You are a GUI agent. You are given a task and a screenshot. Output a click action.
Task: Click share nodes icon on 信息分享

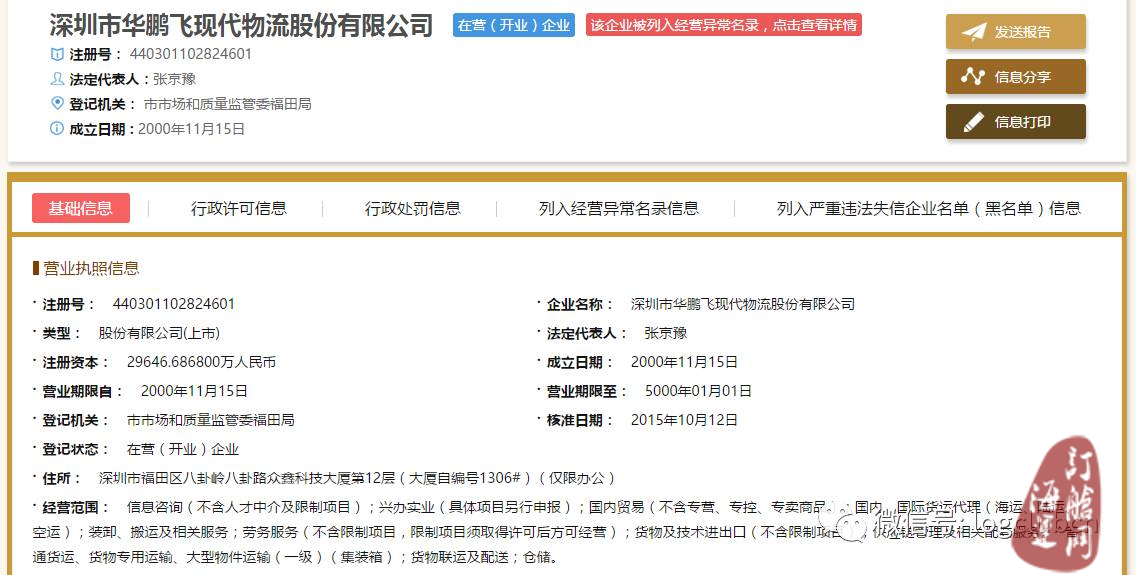pyautogui.click(x=973, y=76)
